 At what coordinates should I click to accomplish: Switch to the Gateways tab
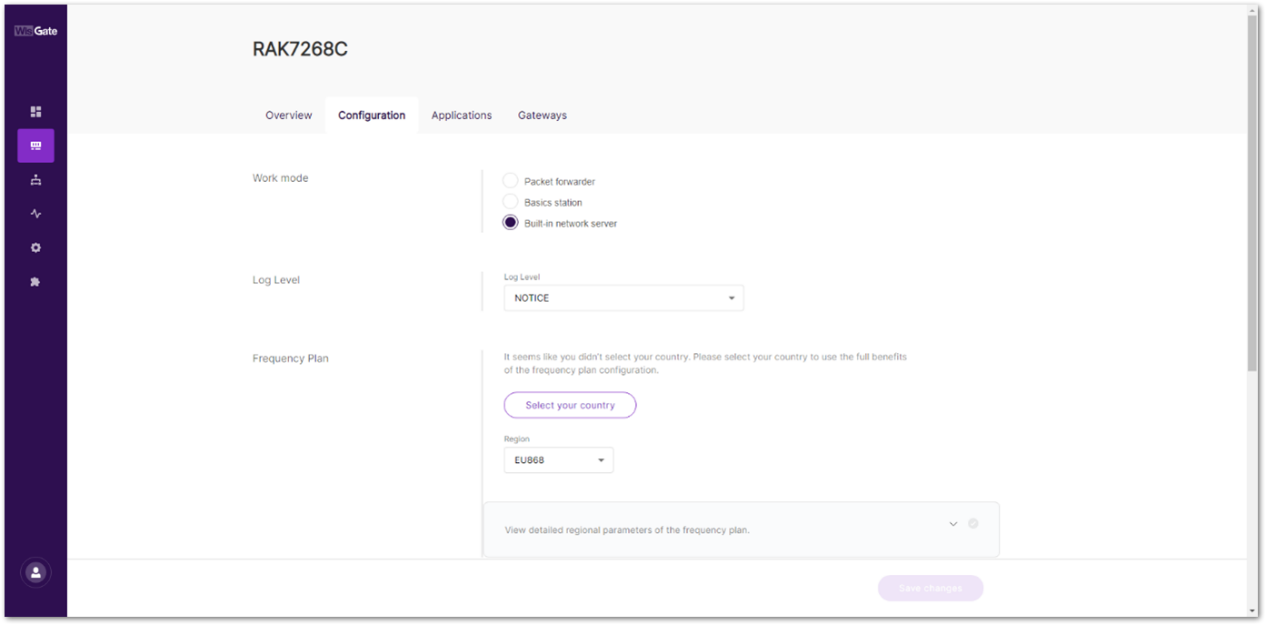point(542,115)
